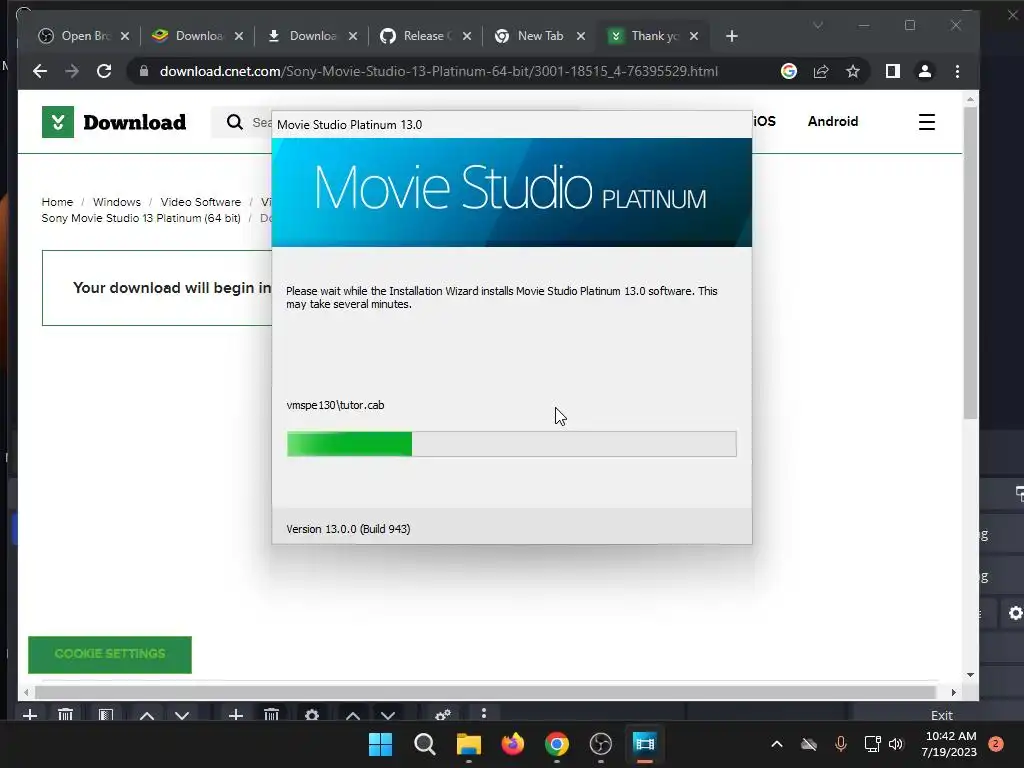The width and height of the screenshot is (1024, 768).
Task: Open OBS audio mixer three-dot menu
Action: pyautogui.click(x=484, y=714)
